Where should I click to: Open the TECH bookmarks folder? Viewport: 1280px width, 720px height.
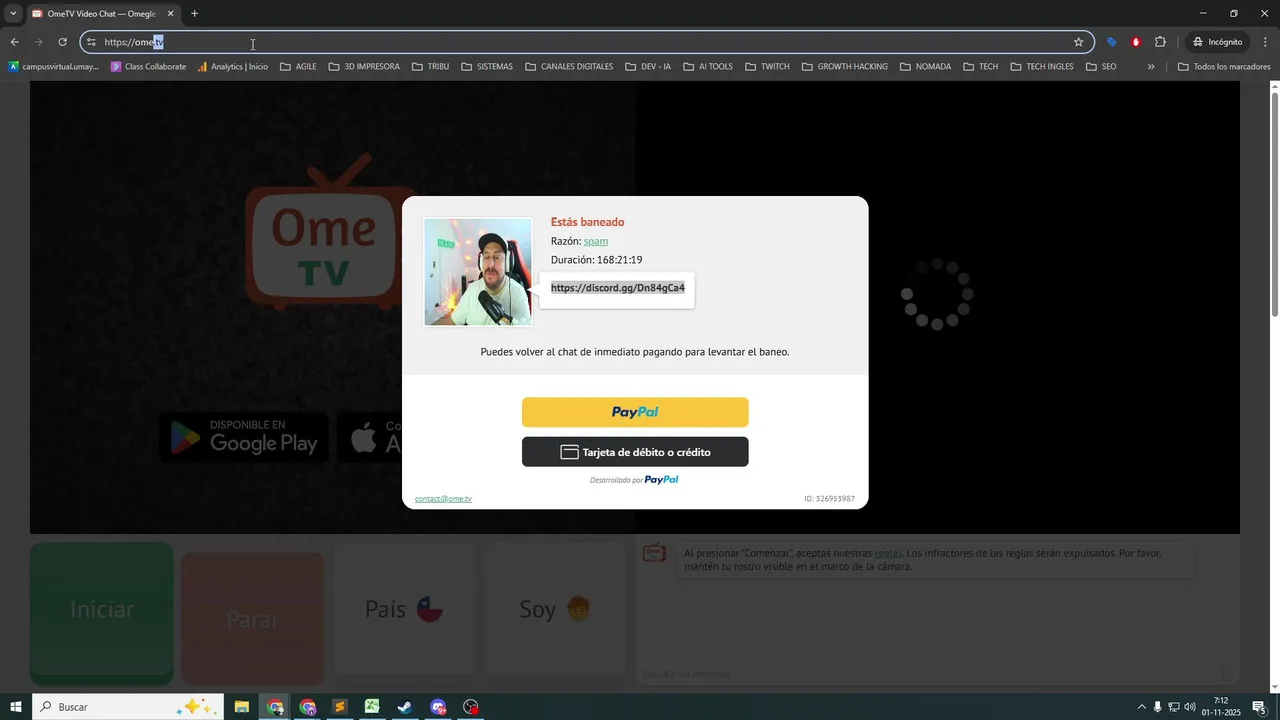(981, 67)
